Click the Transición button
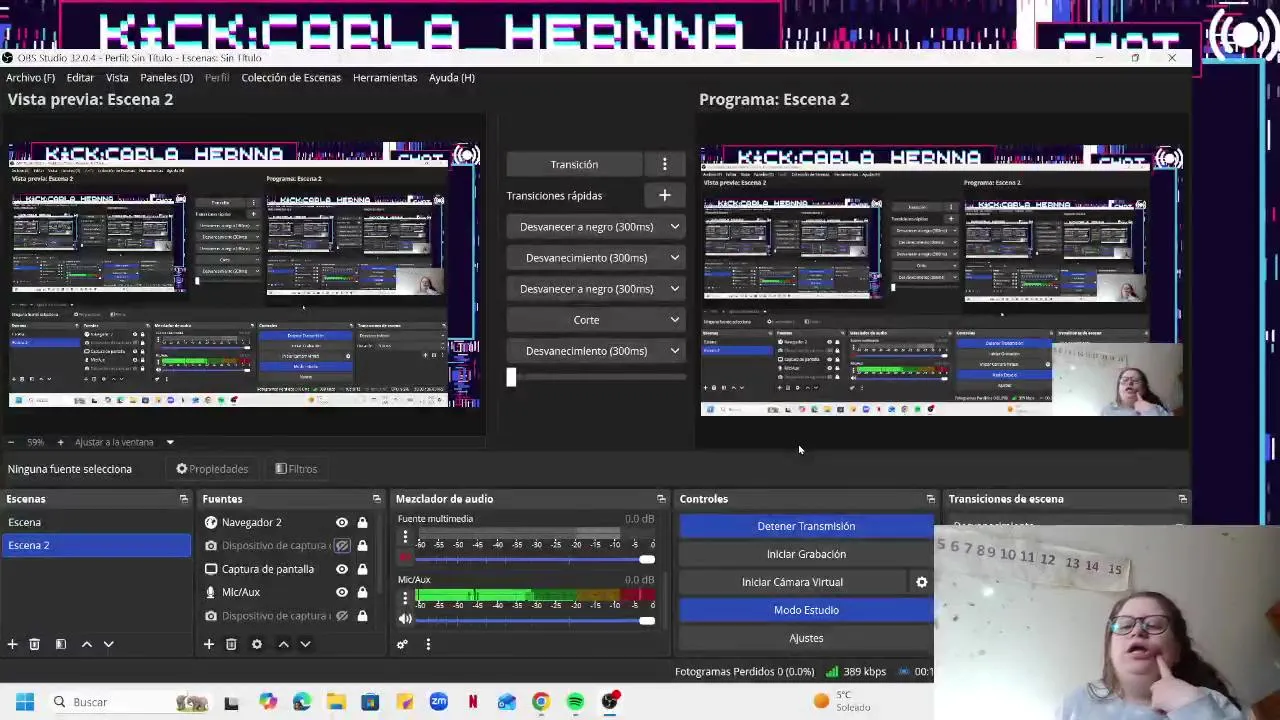Image resolution: width=1280 pixels, height=720 pixels. [x=574, y=164]
